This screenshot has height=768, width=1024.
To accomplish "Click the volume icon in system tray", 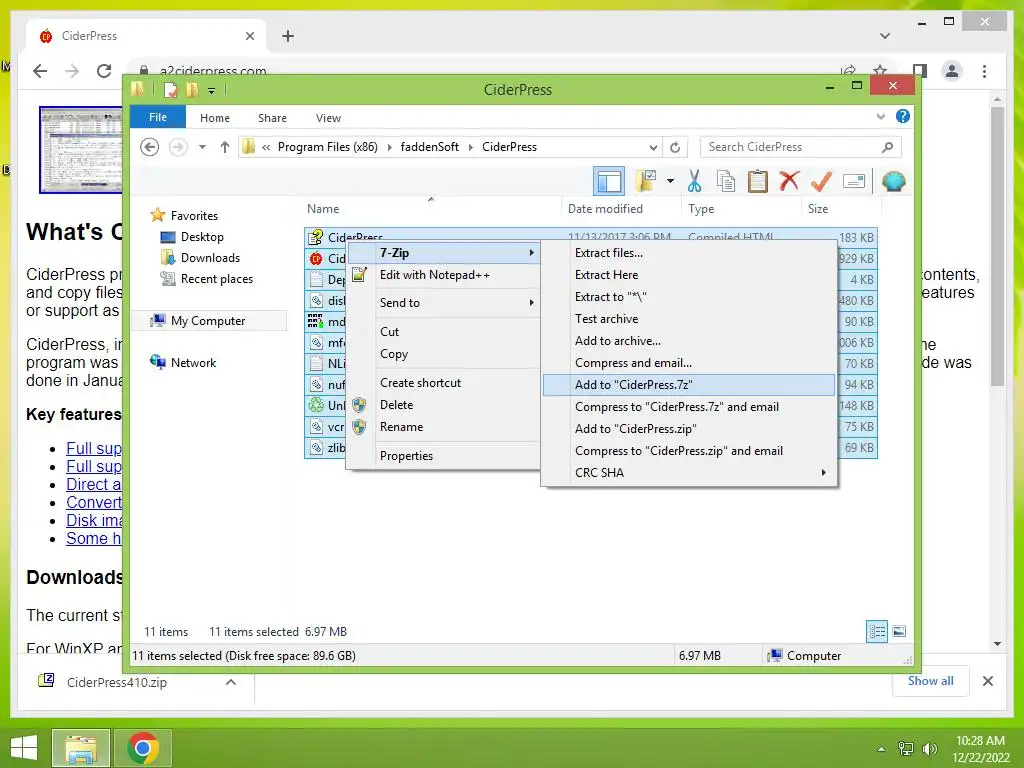I will pyautogui.click(x=929, y=748).
